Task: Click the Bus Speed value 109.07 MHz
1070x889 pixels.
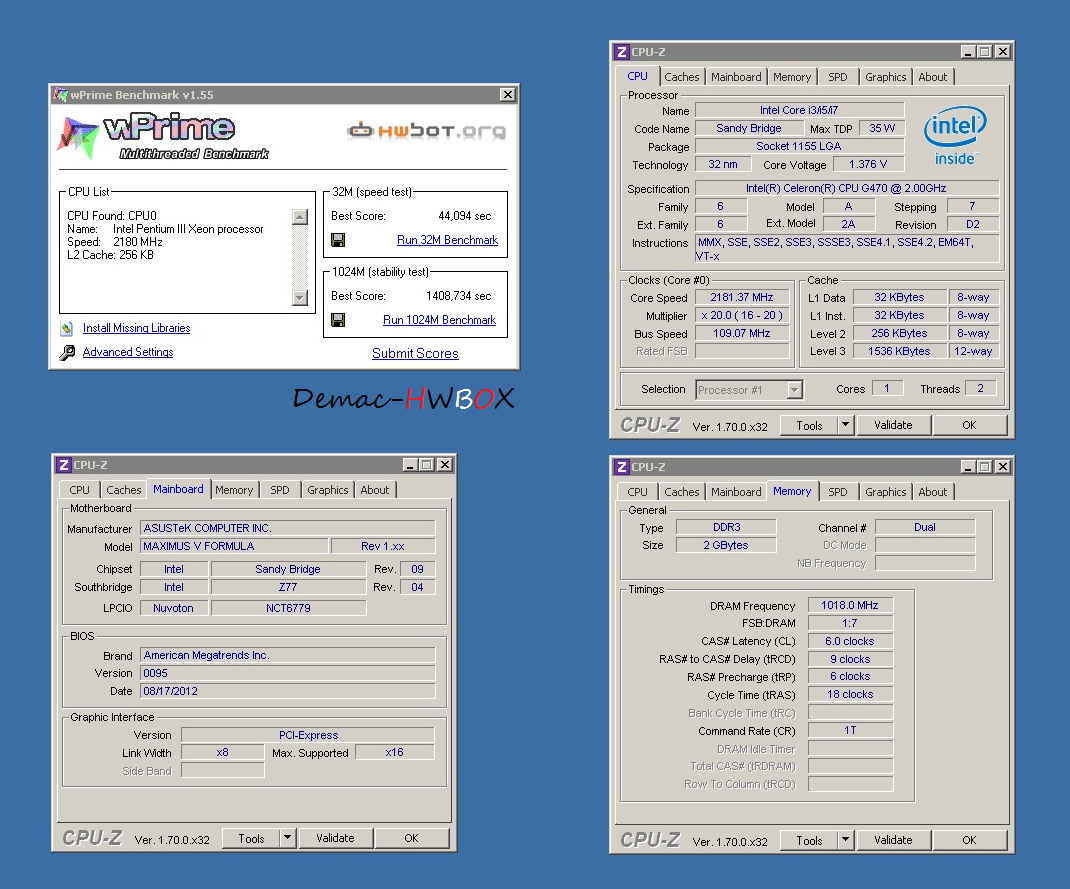Action: click(742, 333)
